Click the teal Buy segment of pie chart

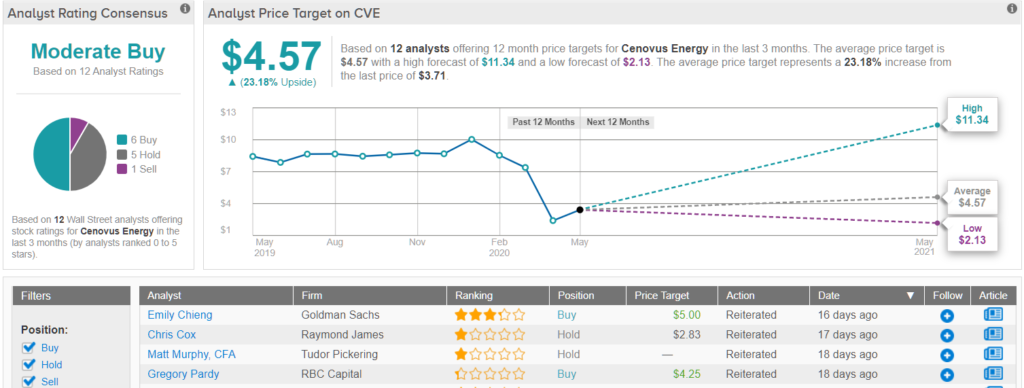(x=51, y=154)
